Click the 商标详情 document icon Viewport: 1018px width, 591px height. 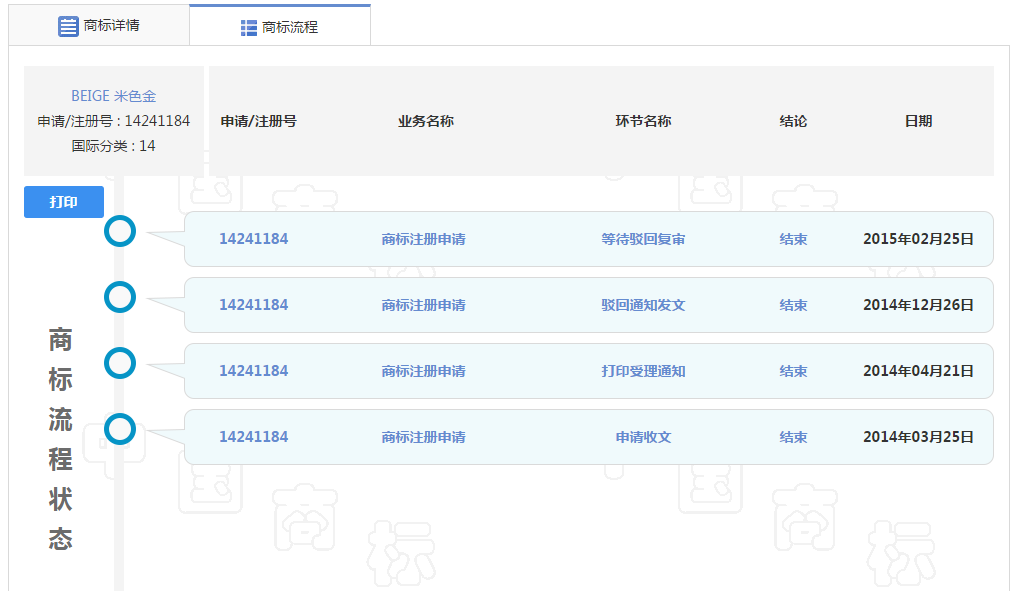coord(68,26)
